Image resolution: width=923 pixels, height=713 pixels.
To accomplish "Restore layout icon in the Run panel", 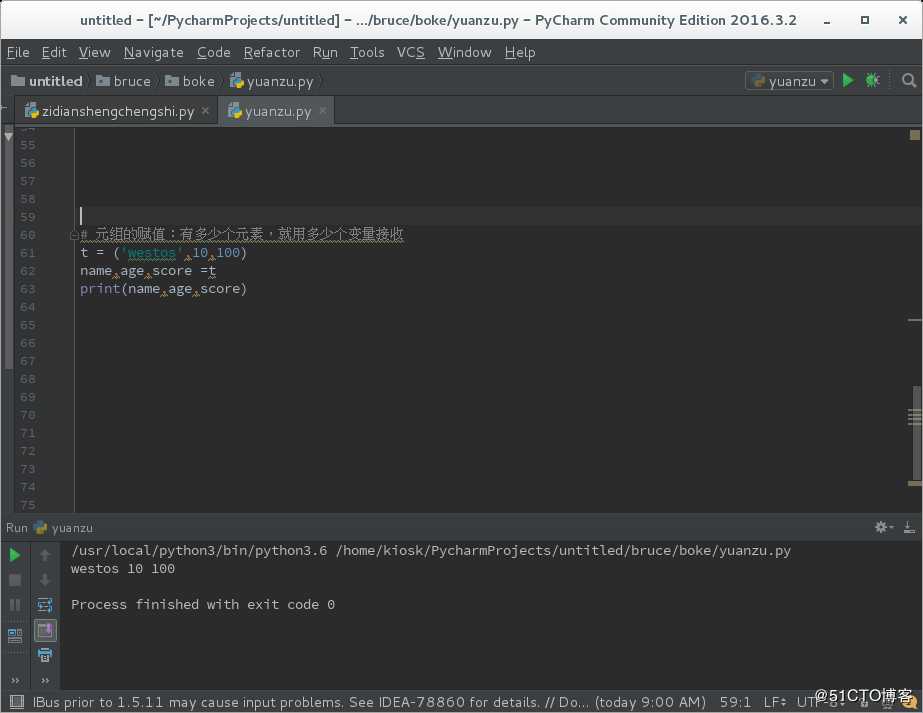I will pos(15,636).
